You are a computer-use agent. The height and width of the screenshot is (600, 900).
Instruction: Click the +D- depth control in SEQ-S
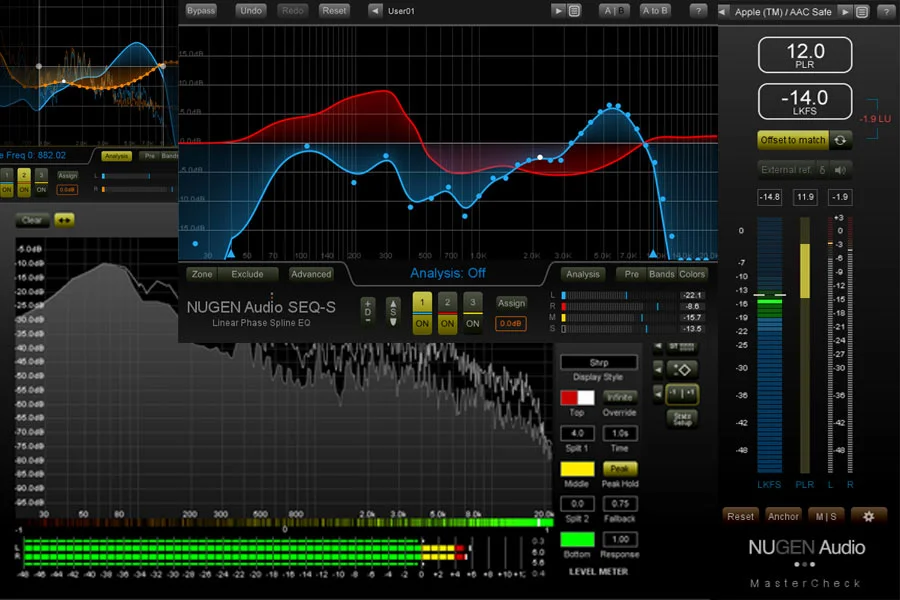coord(368,312)
